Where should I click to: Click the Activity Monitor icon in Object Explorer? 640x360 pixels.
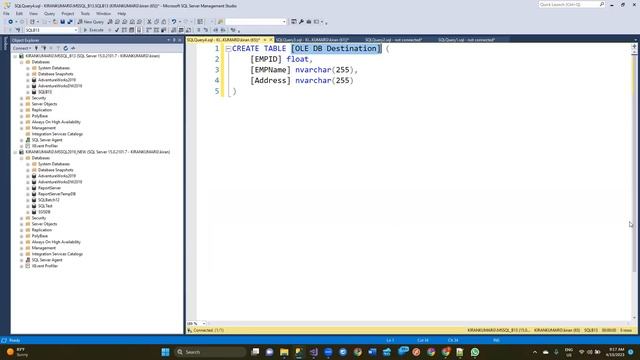[x=73, y=48]
